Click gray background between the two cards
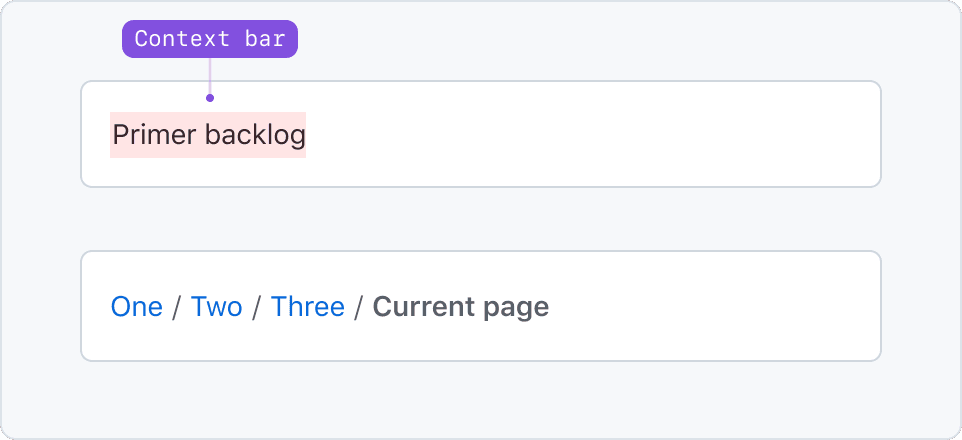This screenshot has height=440, width=962. tap(480, 219)
